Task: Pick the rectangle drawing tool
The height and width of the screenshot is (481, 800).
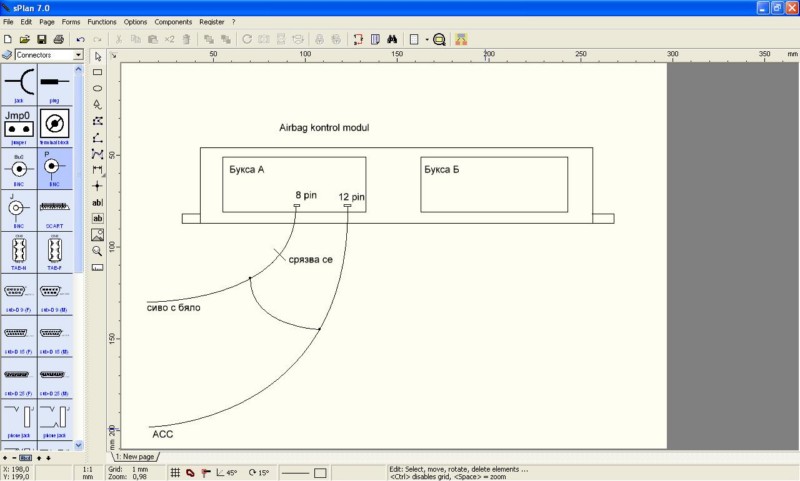Action: point(97,72)
